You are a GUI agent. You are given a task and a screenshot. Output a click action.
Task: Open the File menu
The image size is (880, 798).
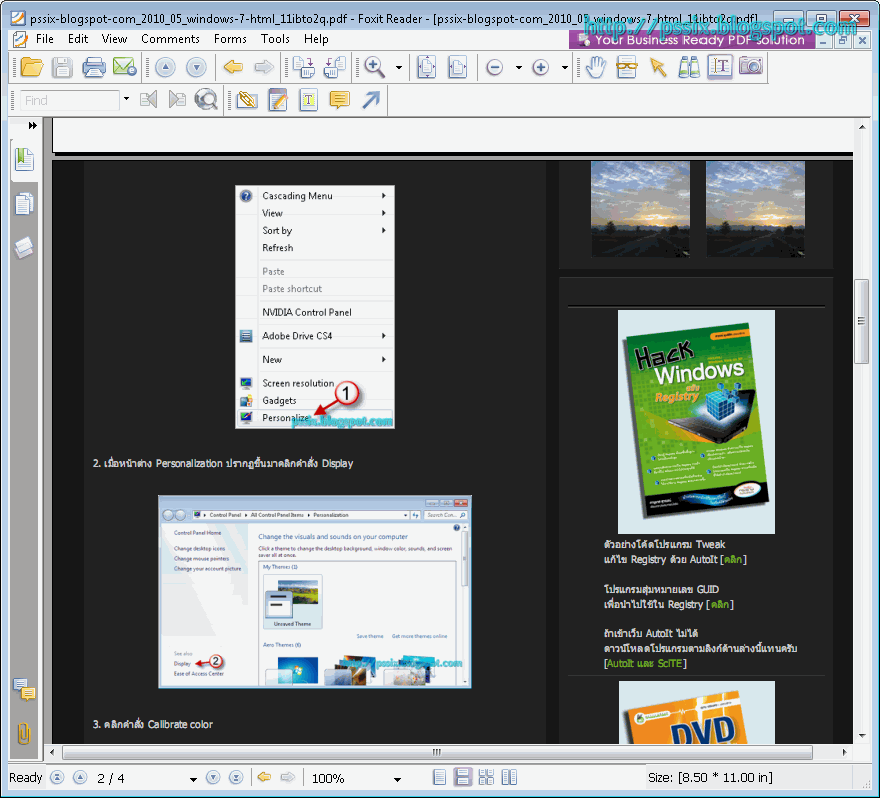tap(44, 39)
